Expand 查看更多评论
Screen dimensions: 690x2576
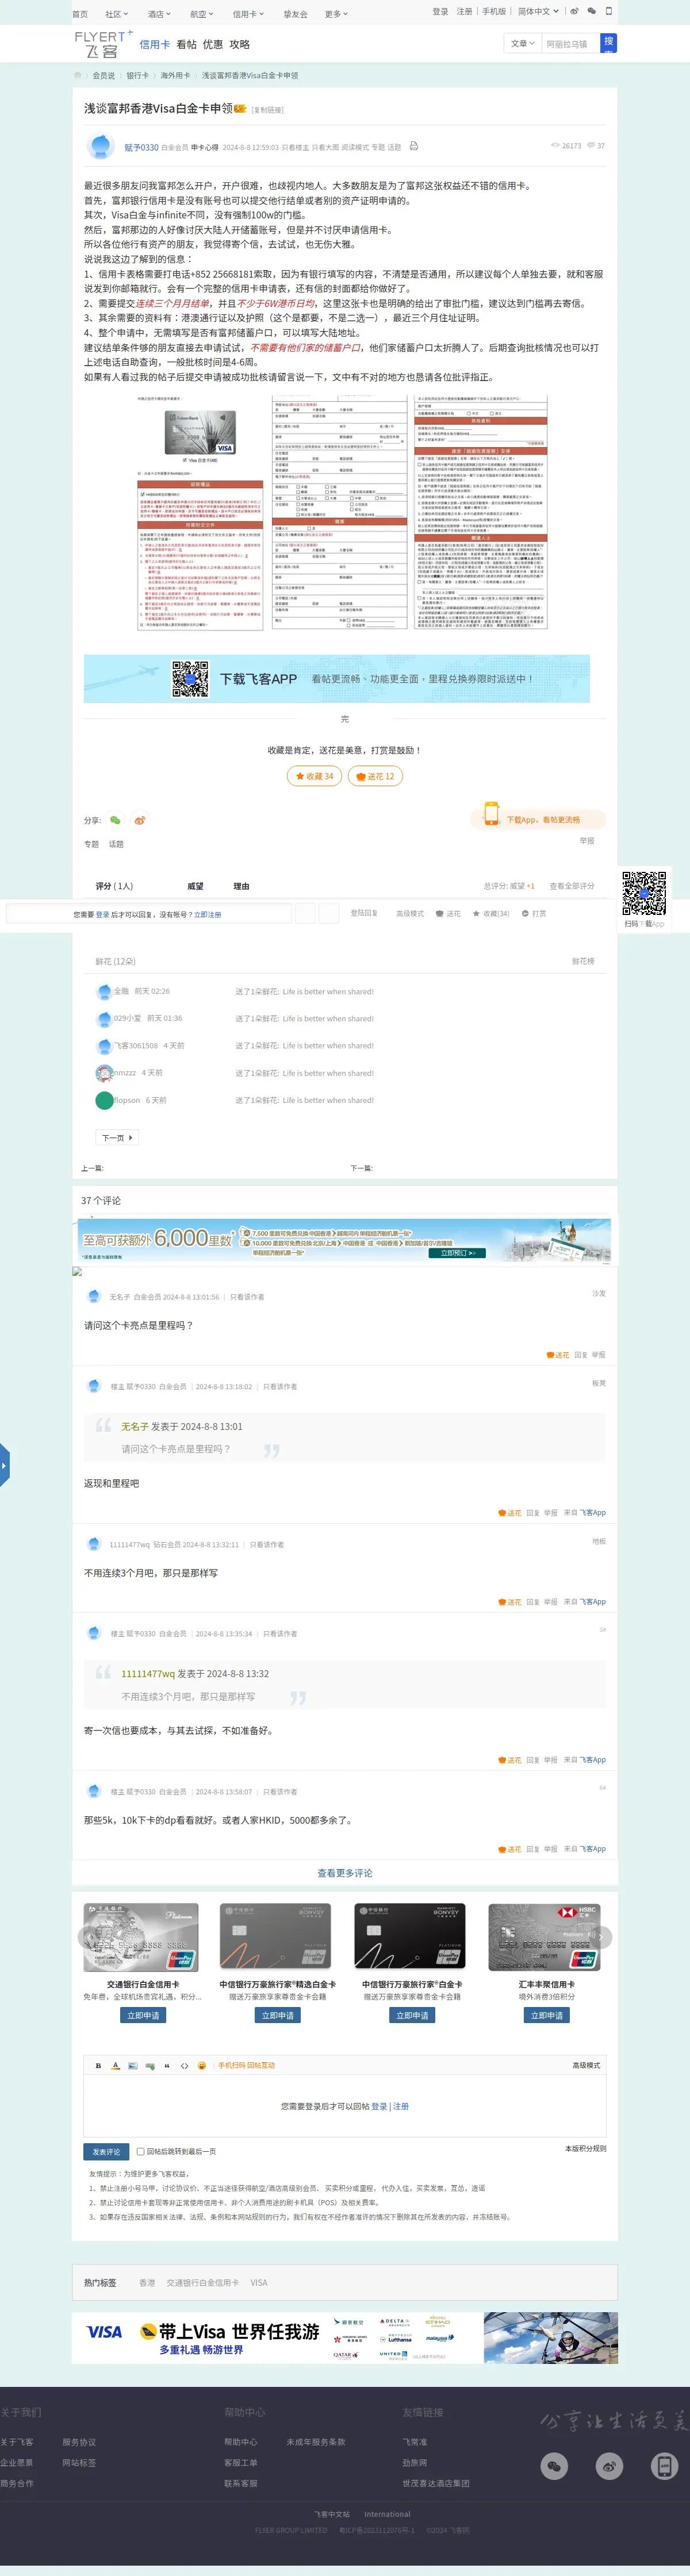(345, 1873)
